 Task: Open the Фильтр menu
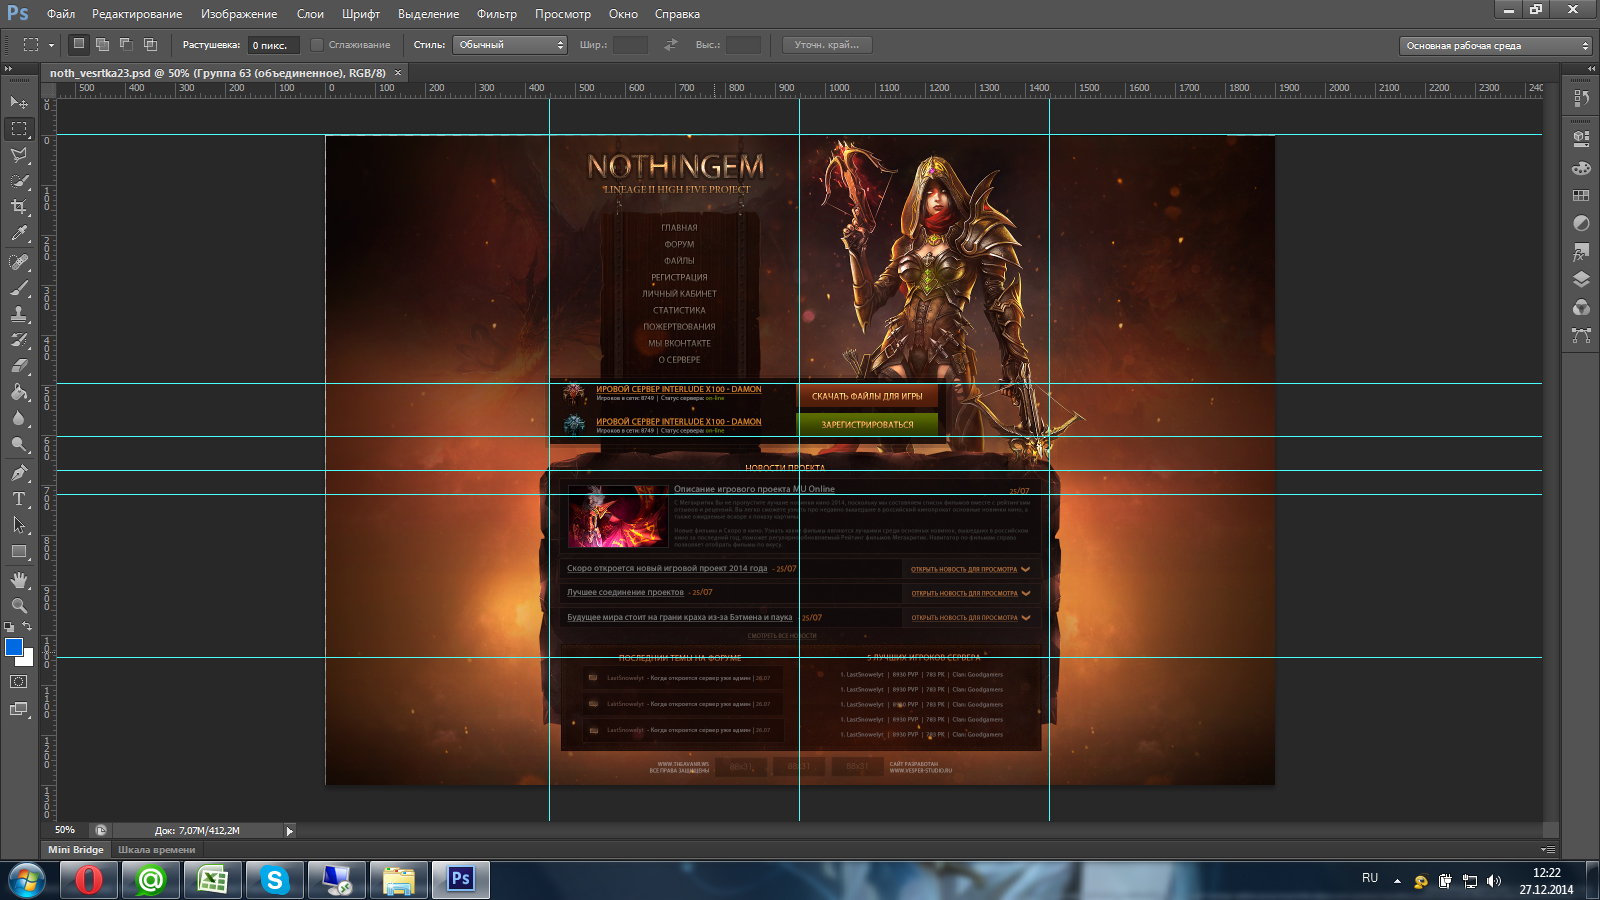[497, 14]
